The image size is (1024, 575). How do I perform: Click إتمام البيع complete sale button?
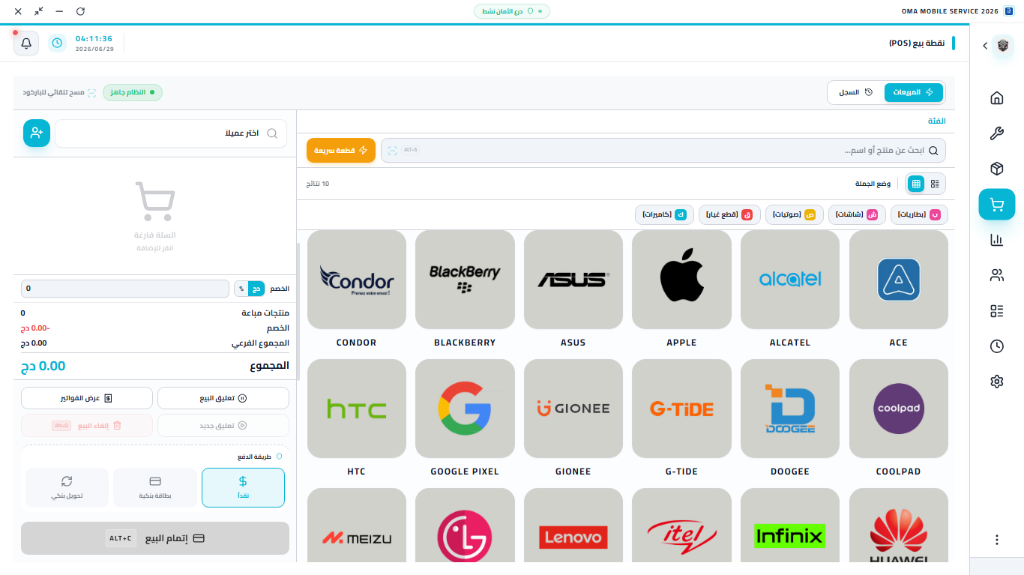155,538
